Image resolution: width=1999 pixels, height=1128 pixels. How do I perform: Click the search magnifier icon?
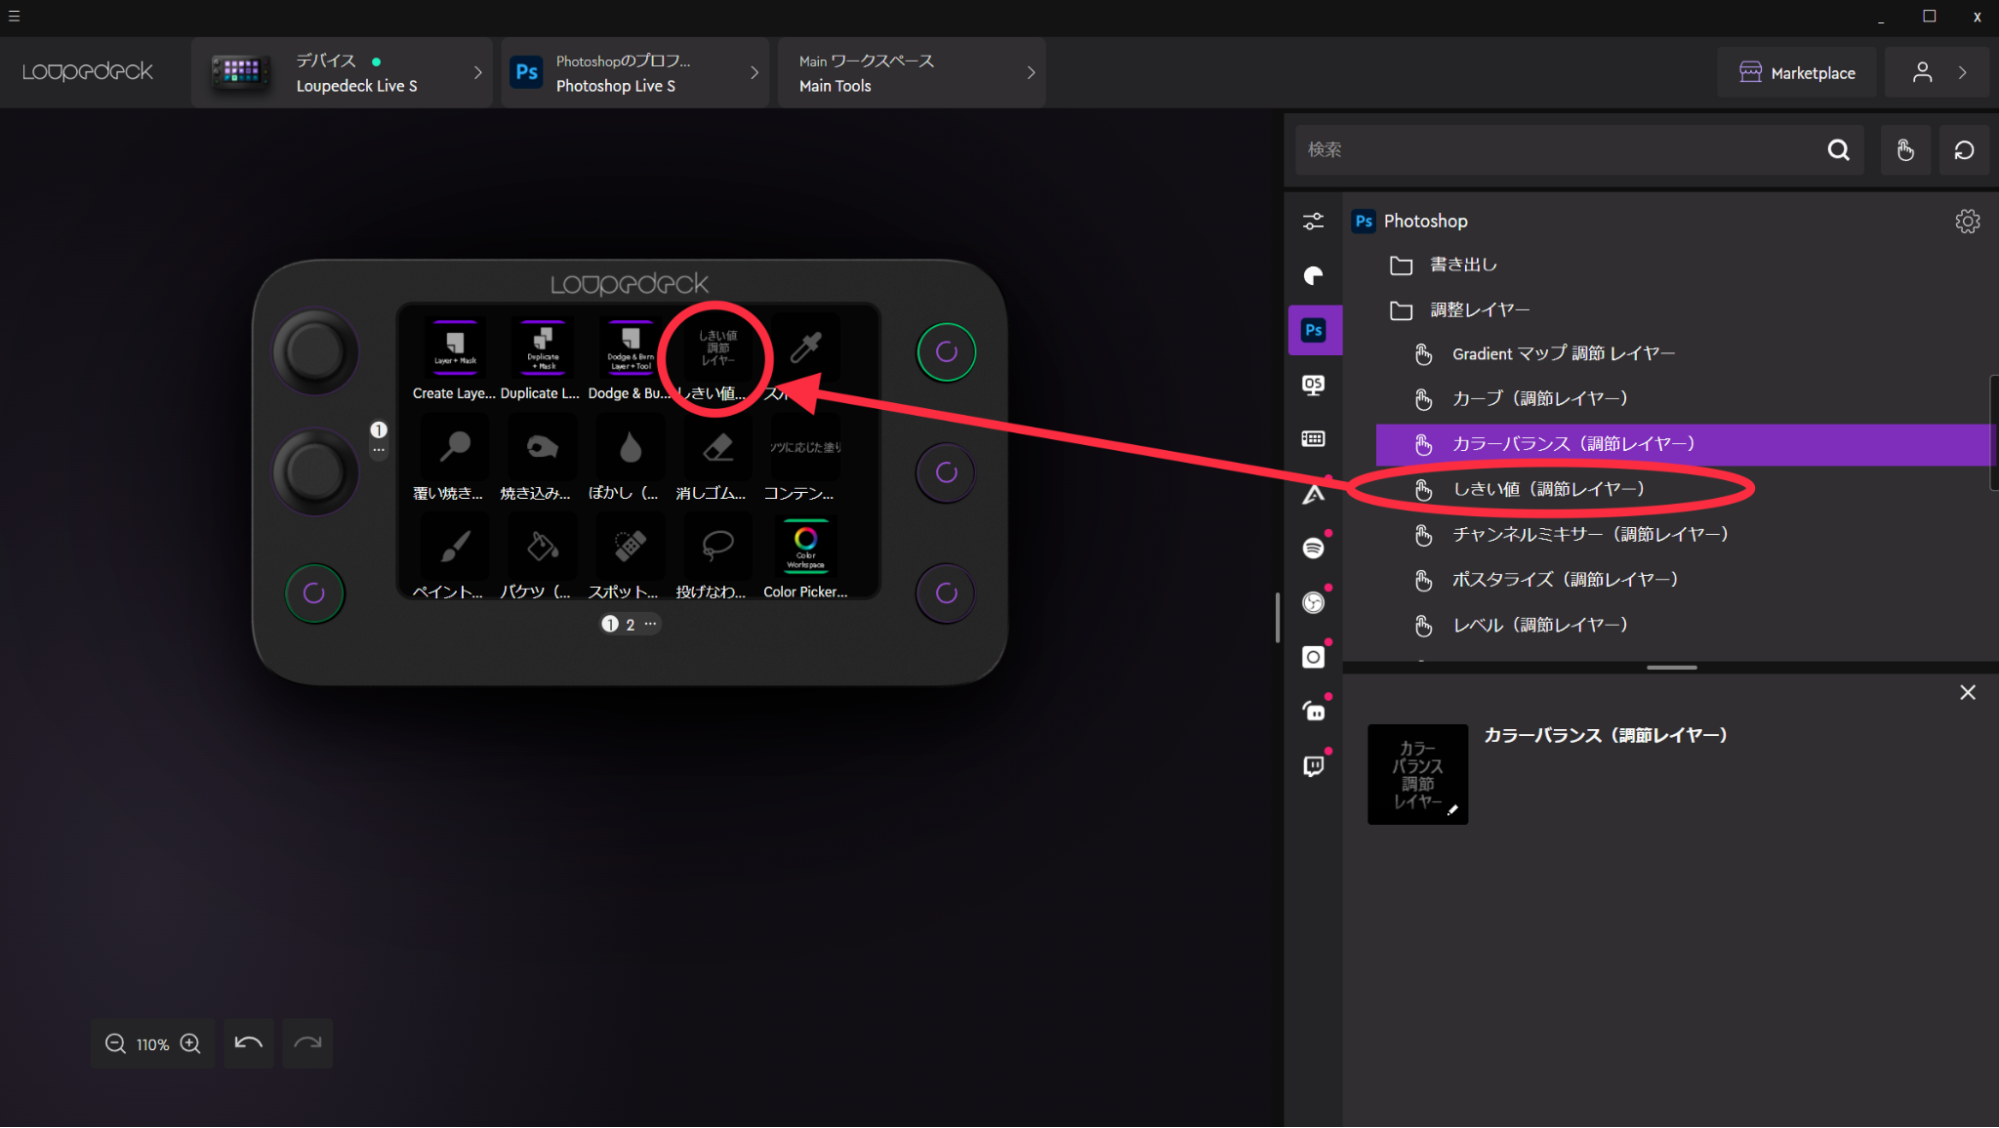[x=1838, y=150]
